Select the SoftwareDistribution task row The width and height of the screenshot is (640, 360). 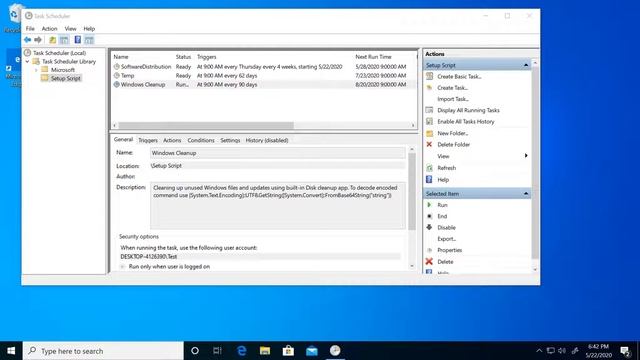(x=263, y=67)
